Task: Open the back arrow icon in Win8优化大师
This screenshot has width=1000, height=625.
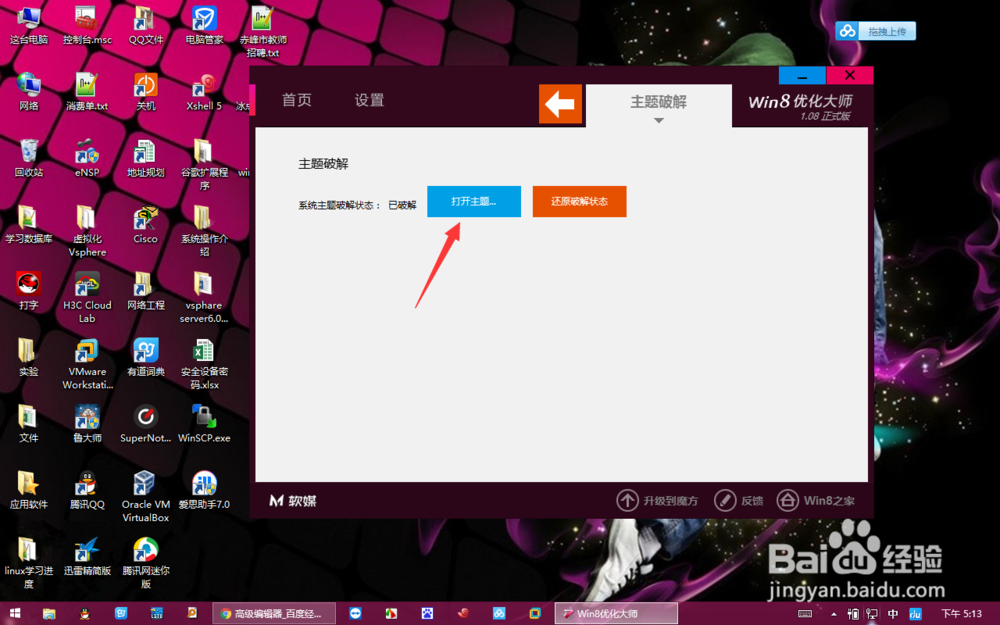Action: point(561,104)
